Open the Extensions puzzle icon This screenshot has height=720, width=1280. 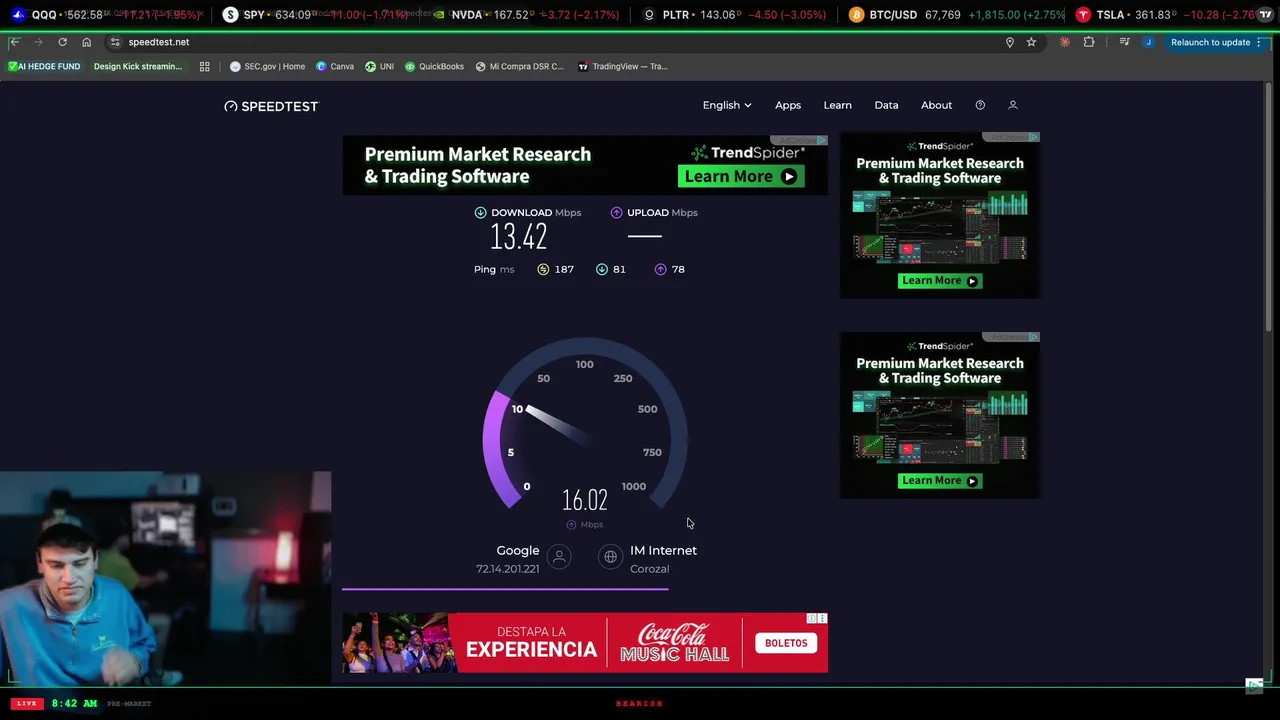(1089, 42)
